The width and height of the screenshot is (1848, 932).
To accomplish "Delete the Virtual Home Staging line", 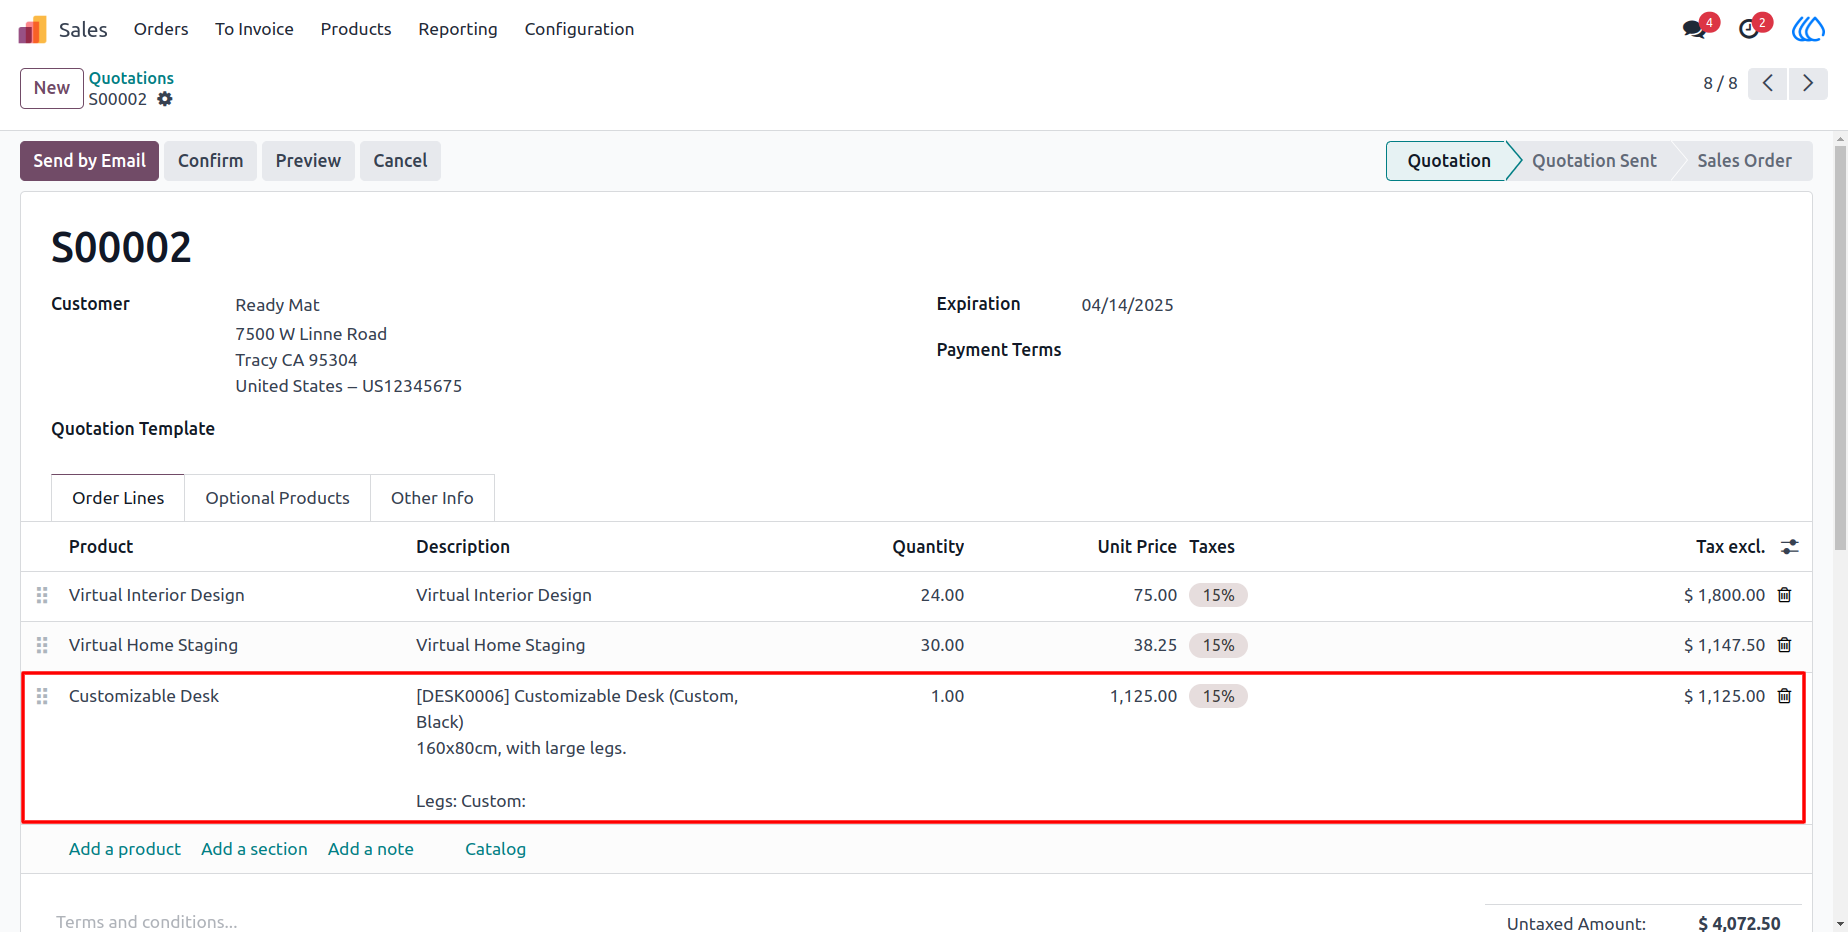I will tap(1784, 645).
